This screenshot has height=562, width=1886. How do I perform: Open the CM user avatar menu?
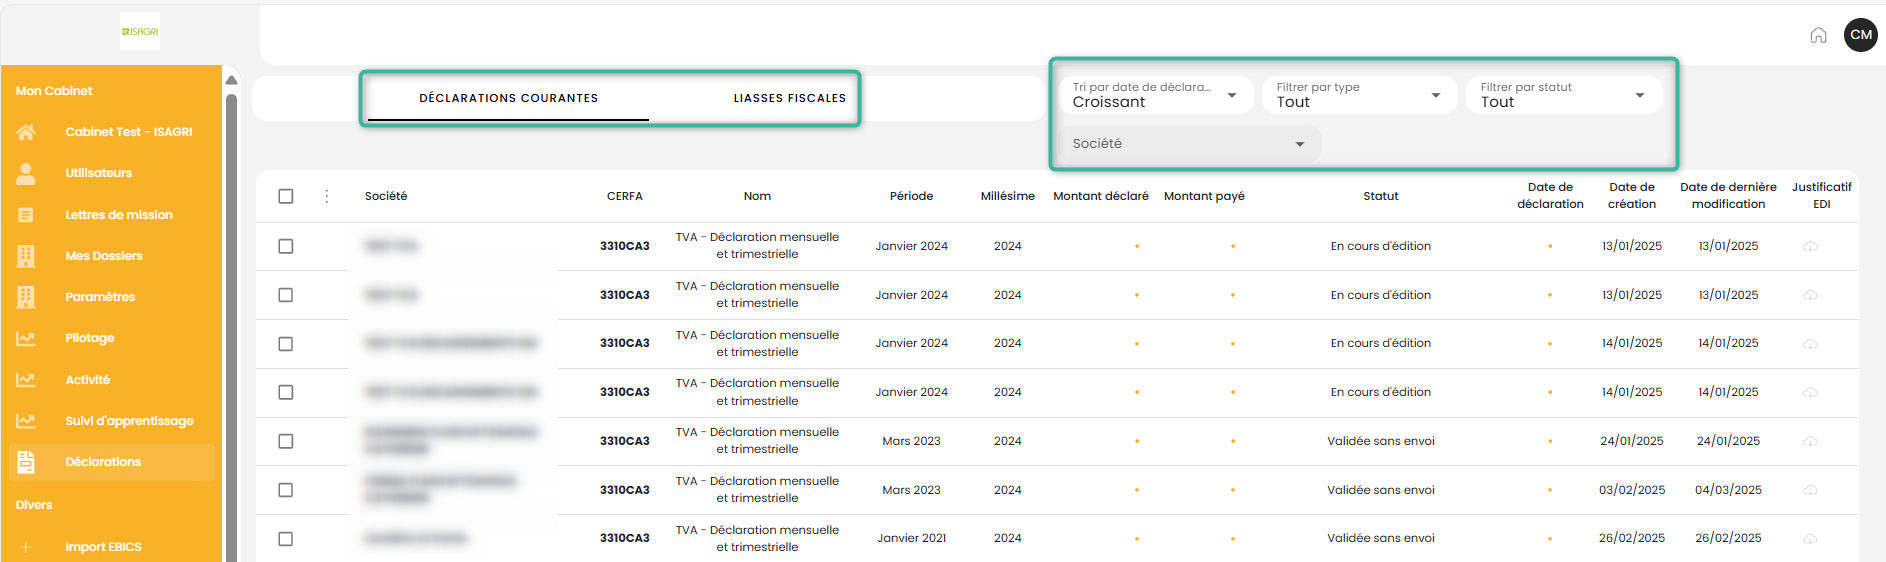pos(1860,35)
